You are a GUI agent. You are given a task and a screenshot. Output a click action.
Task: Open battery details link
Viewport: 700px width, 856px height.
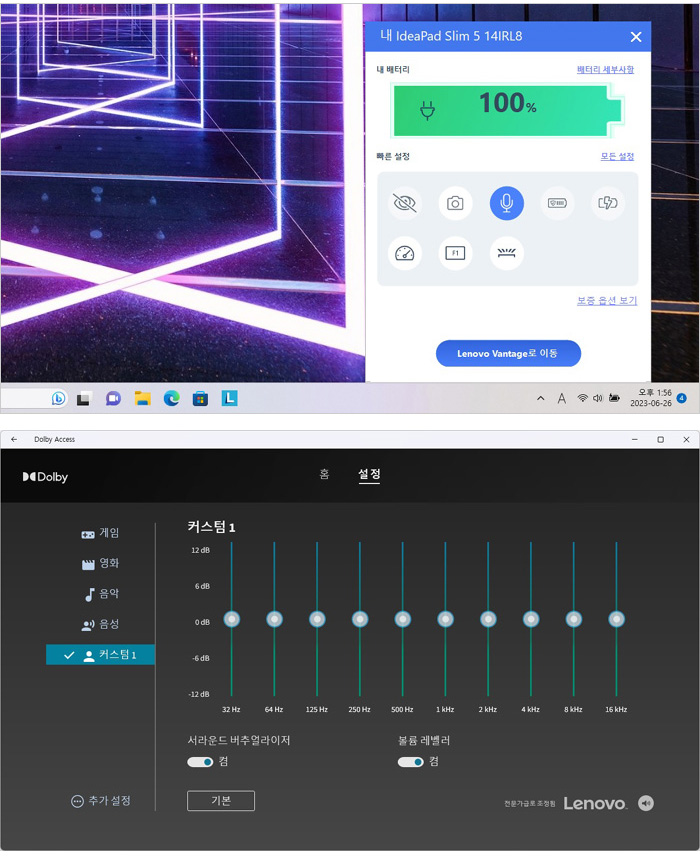click(606, 69)
